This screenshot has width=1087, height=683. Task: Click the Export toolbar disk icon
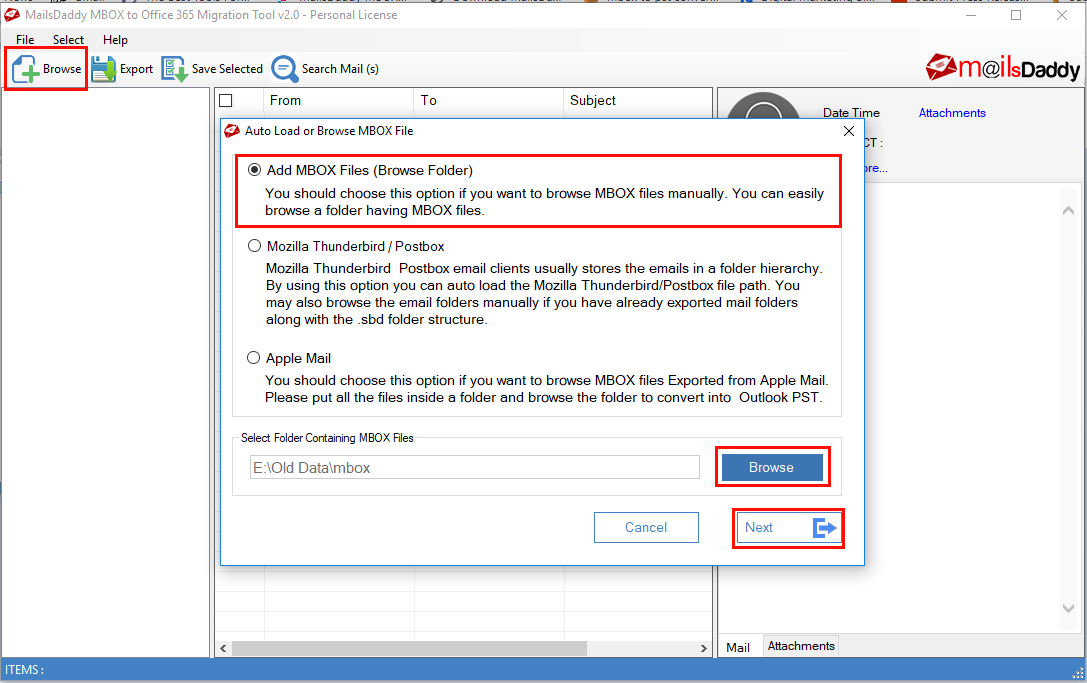tap(103, 69)
